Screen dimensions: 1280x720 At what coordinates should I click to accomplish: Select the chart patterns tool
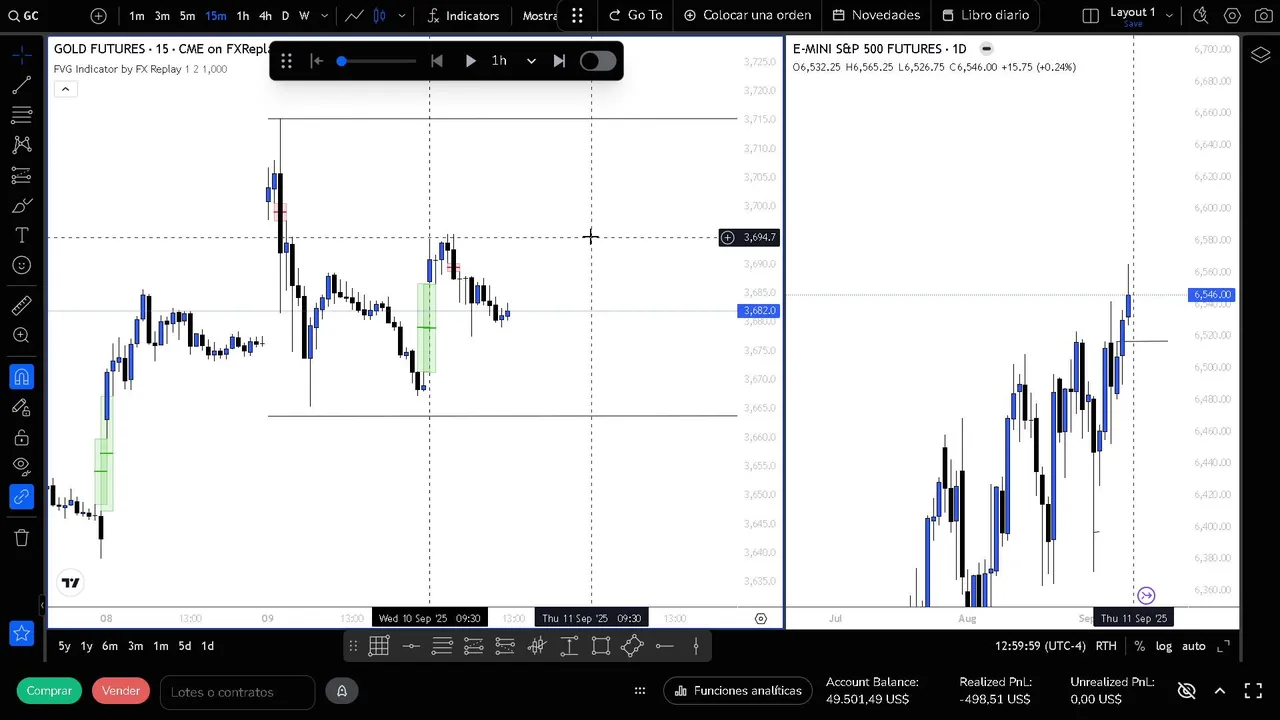pos(21,146)
